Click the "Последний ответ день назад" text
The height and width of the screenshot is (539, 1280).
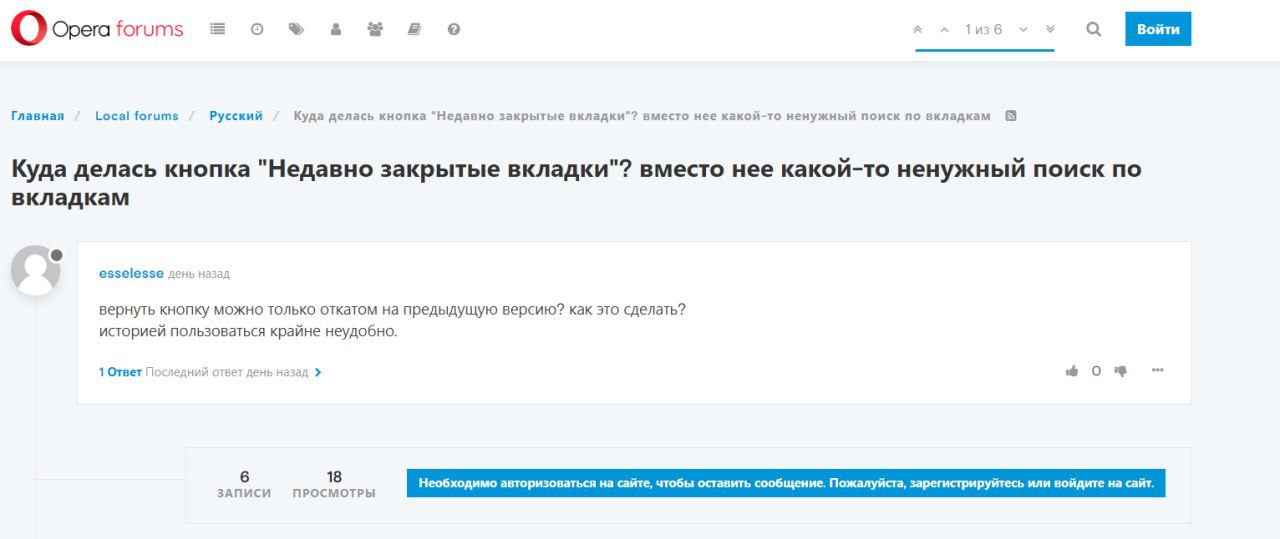227,372
